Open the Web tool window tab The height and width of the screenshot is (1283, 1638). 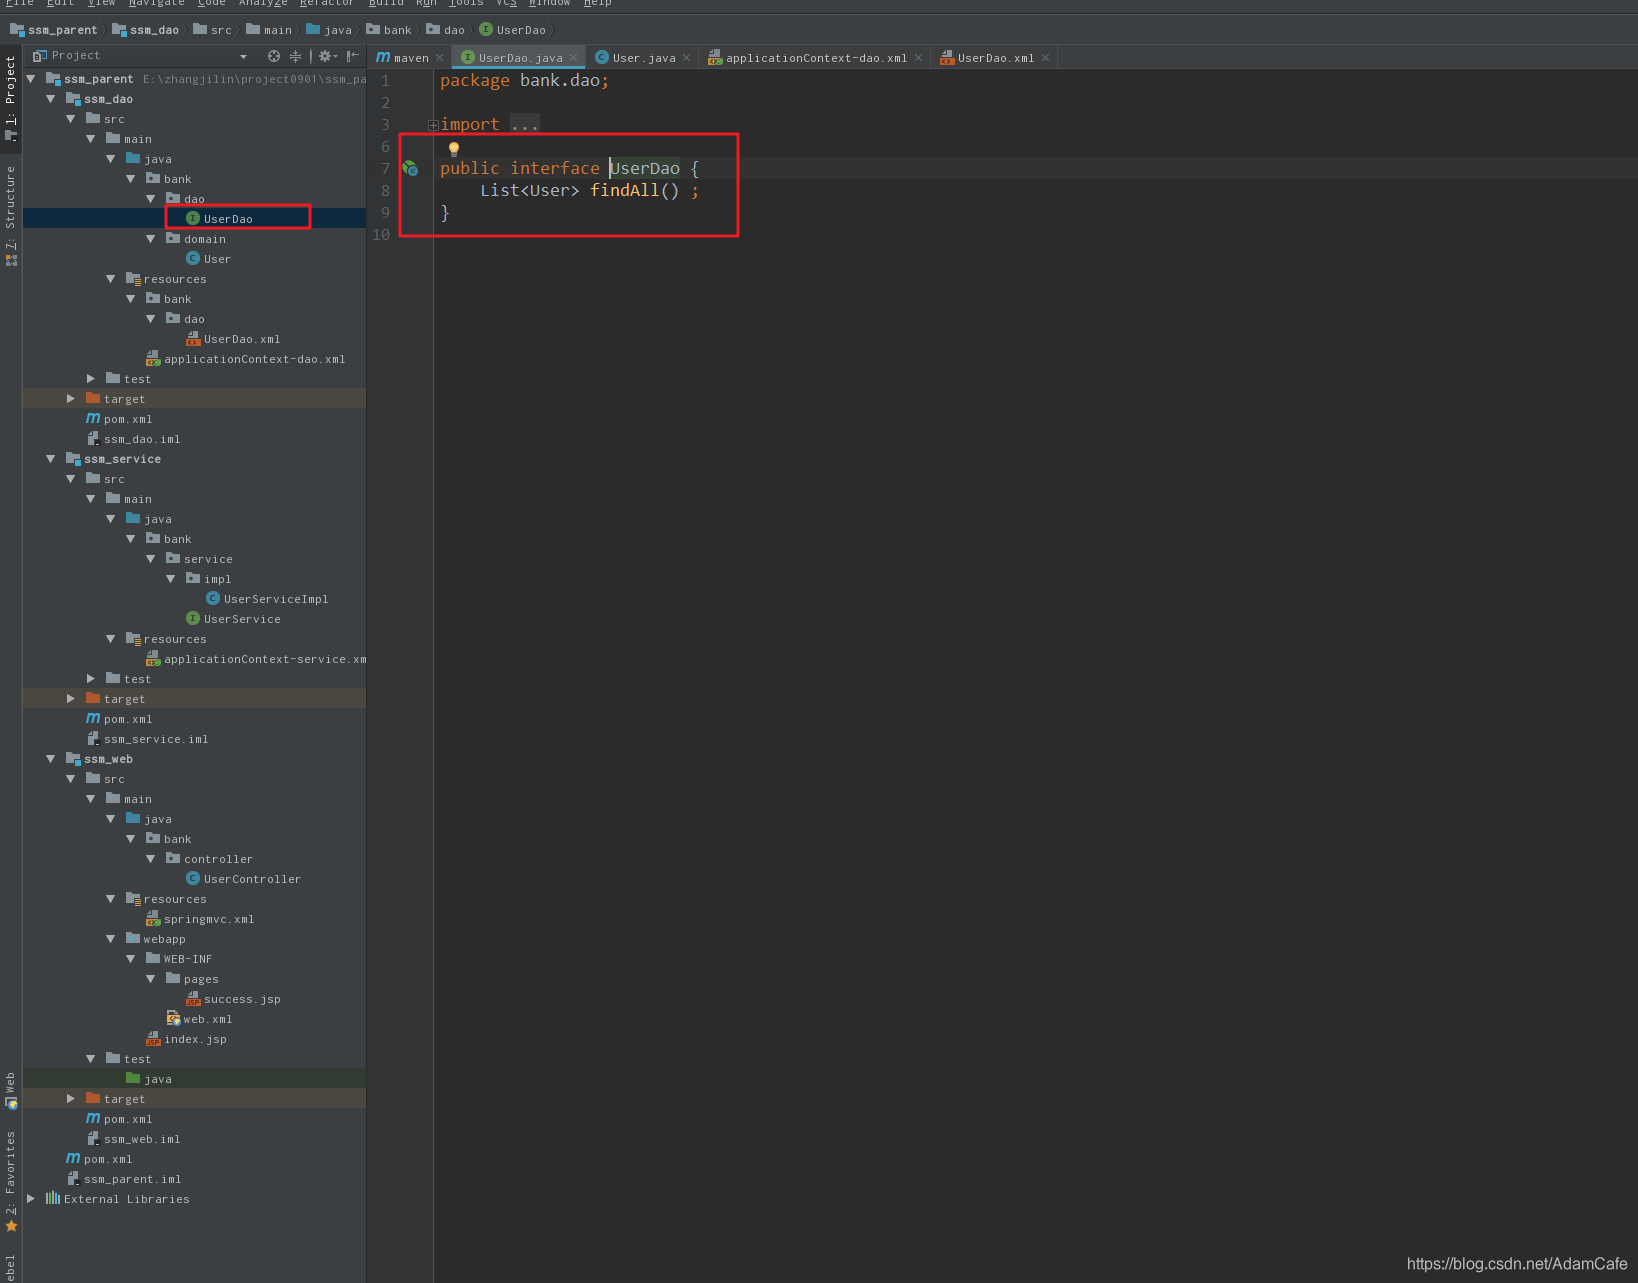[11, 1090]
